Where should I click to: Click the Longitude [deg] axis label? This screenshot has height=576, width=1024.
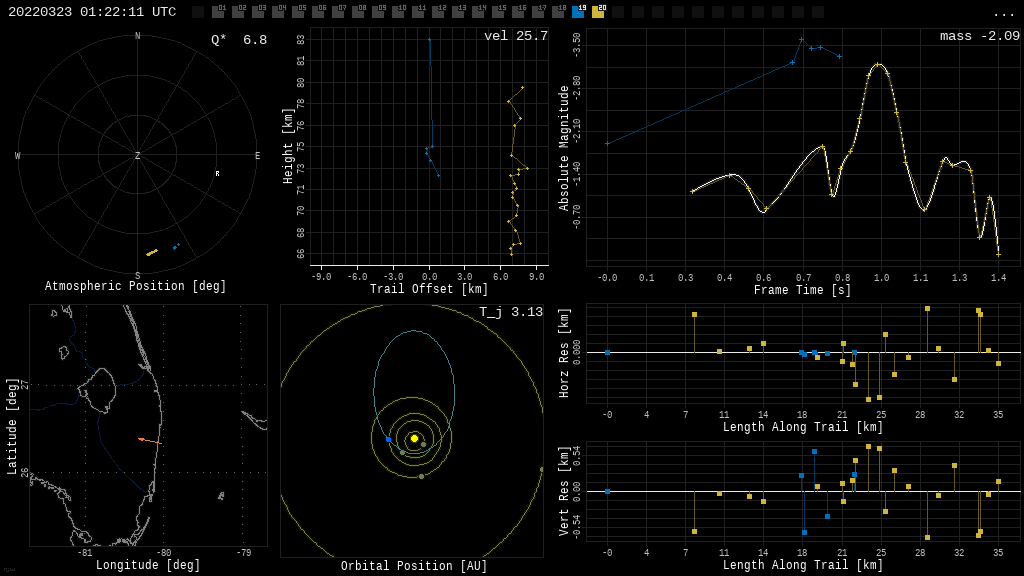(148, 565)
